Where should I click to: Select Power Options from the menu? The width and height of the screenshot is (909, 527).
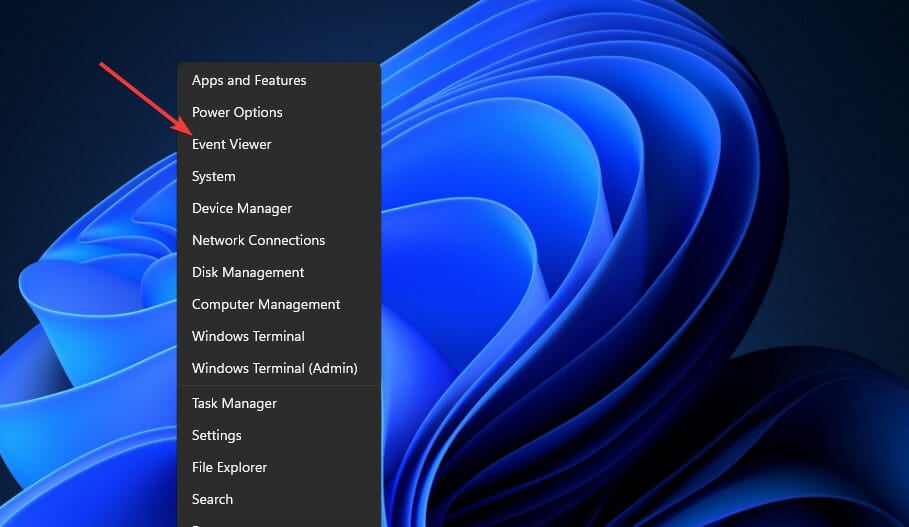279,112
